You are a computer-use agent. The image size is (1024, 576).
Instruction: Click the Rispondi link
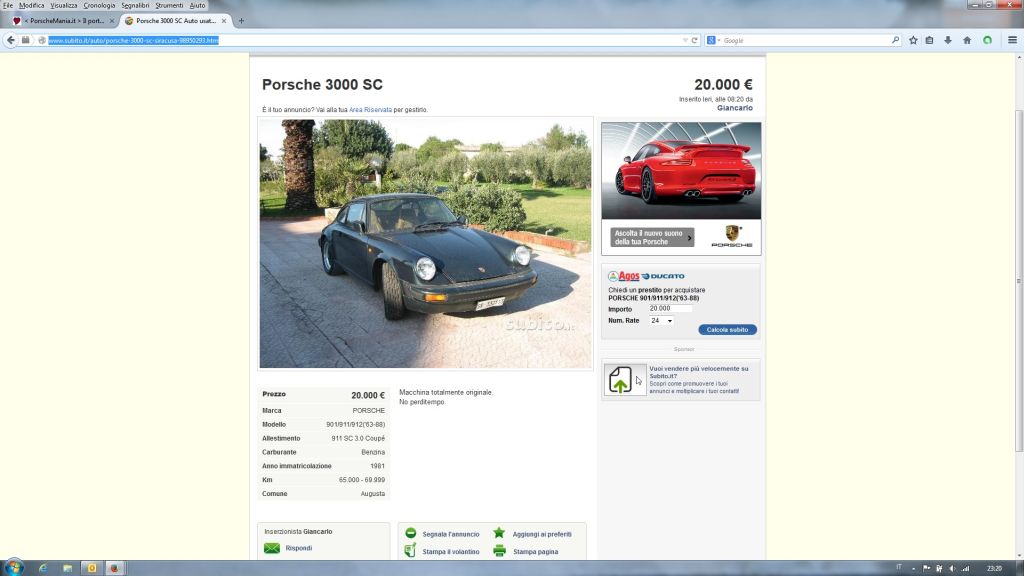298,548
